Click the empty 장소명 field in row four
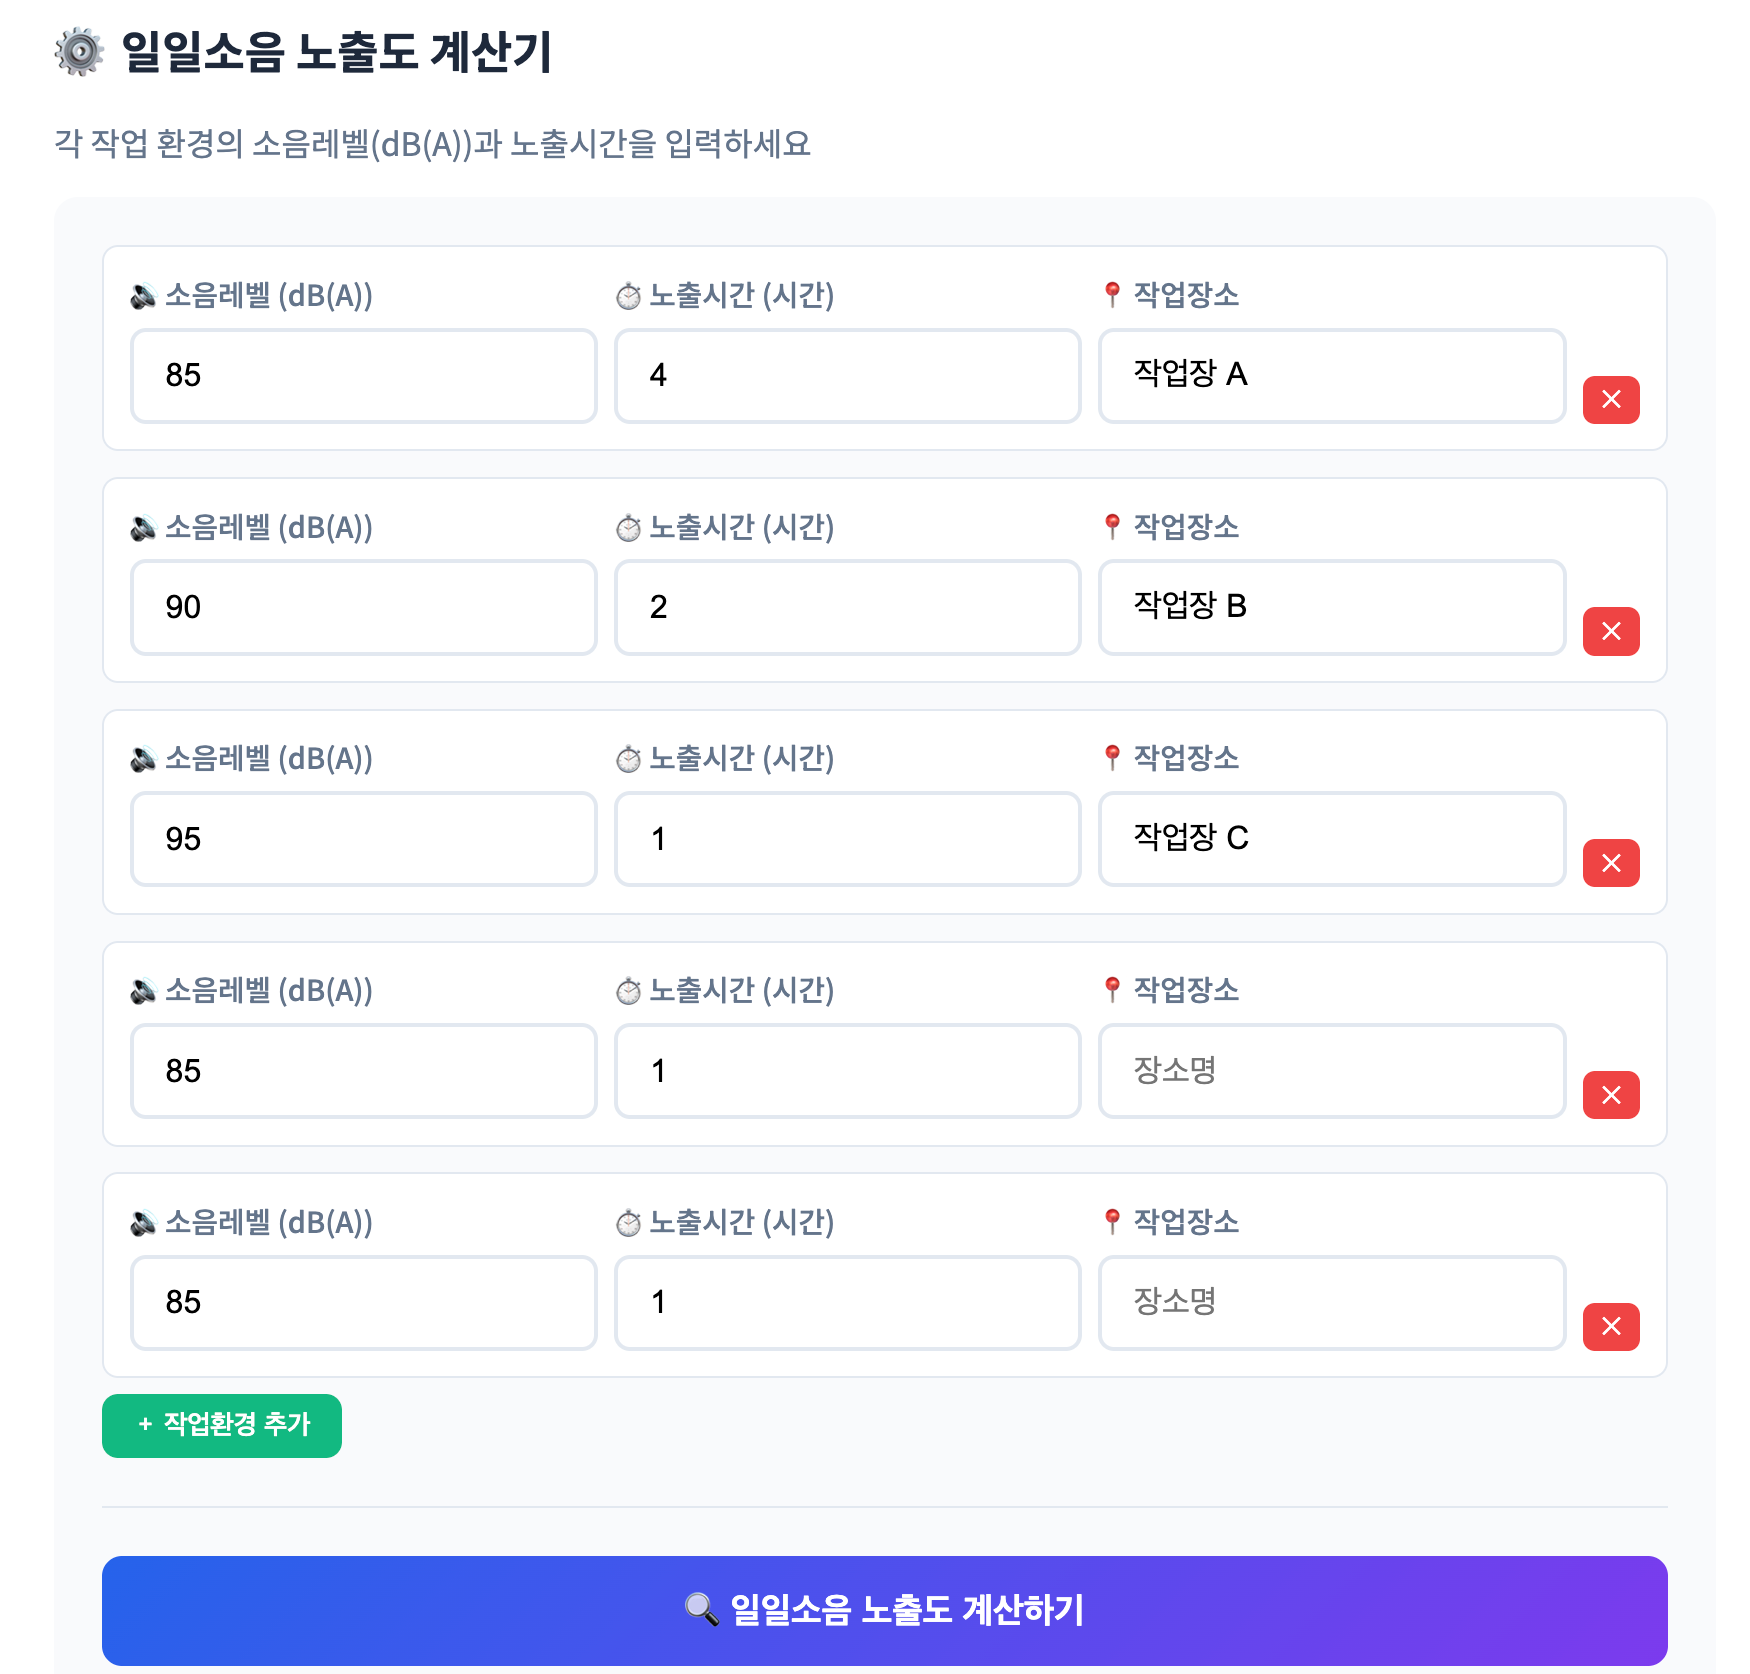1750x1674 pixels. [1332, 1071]
